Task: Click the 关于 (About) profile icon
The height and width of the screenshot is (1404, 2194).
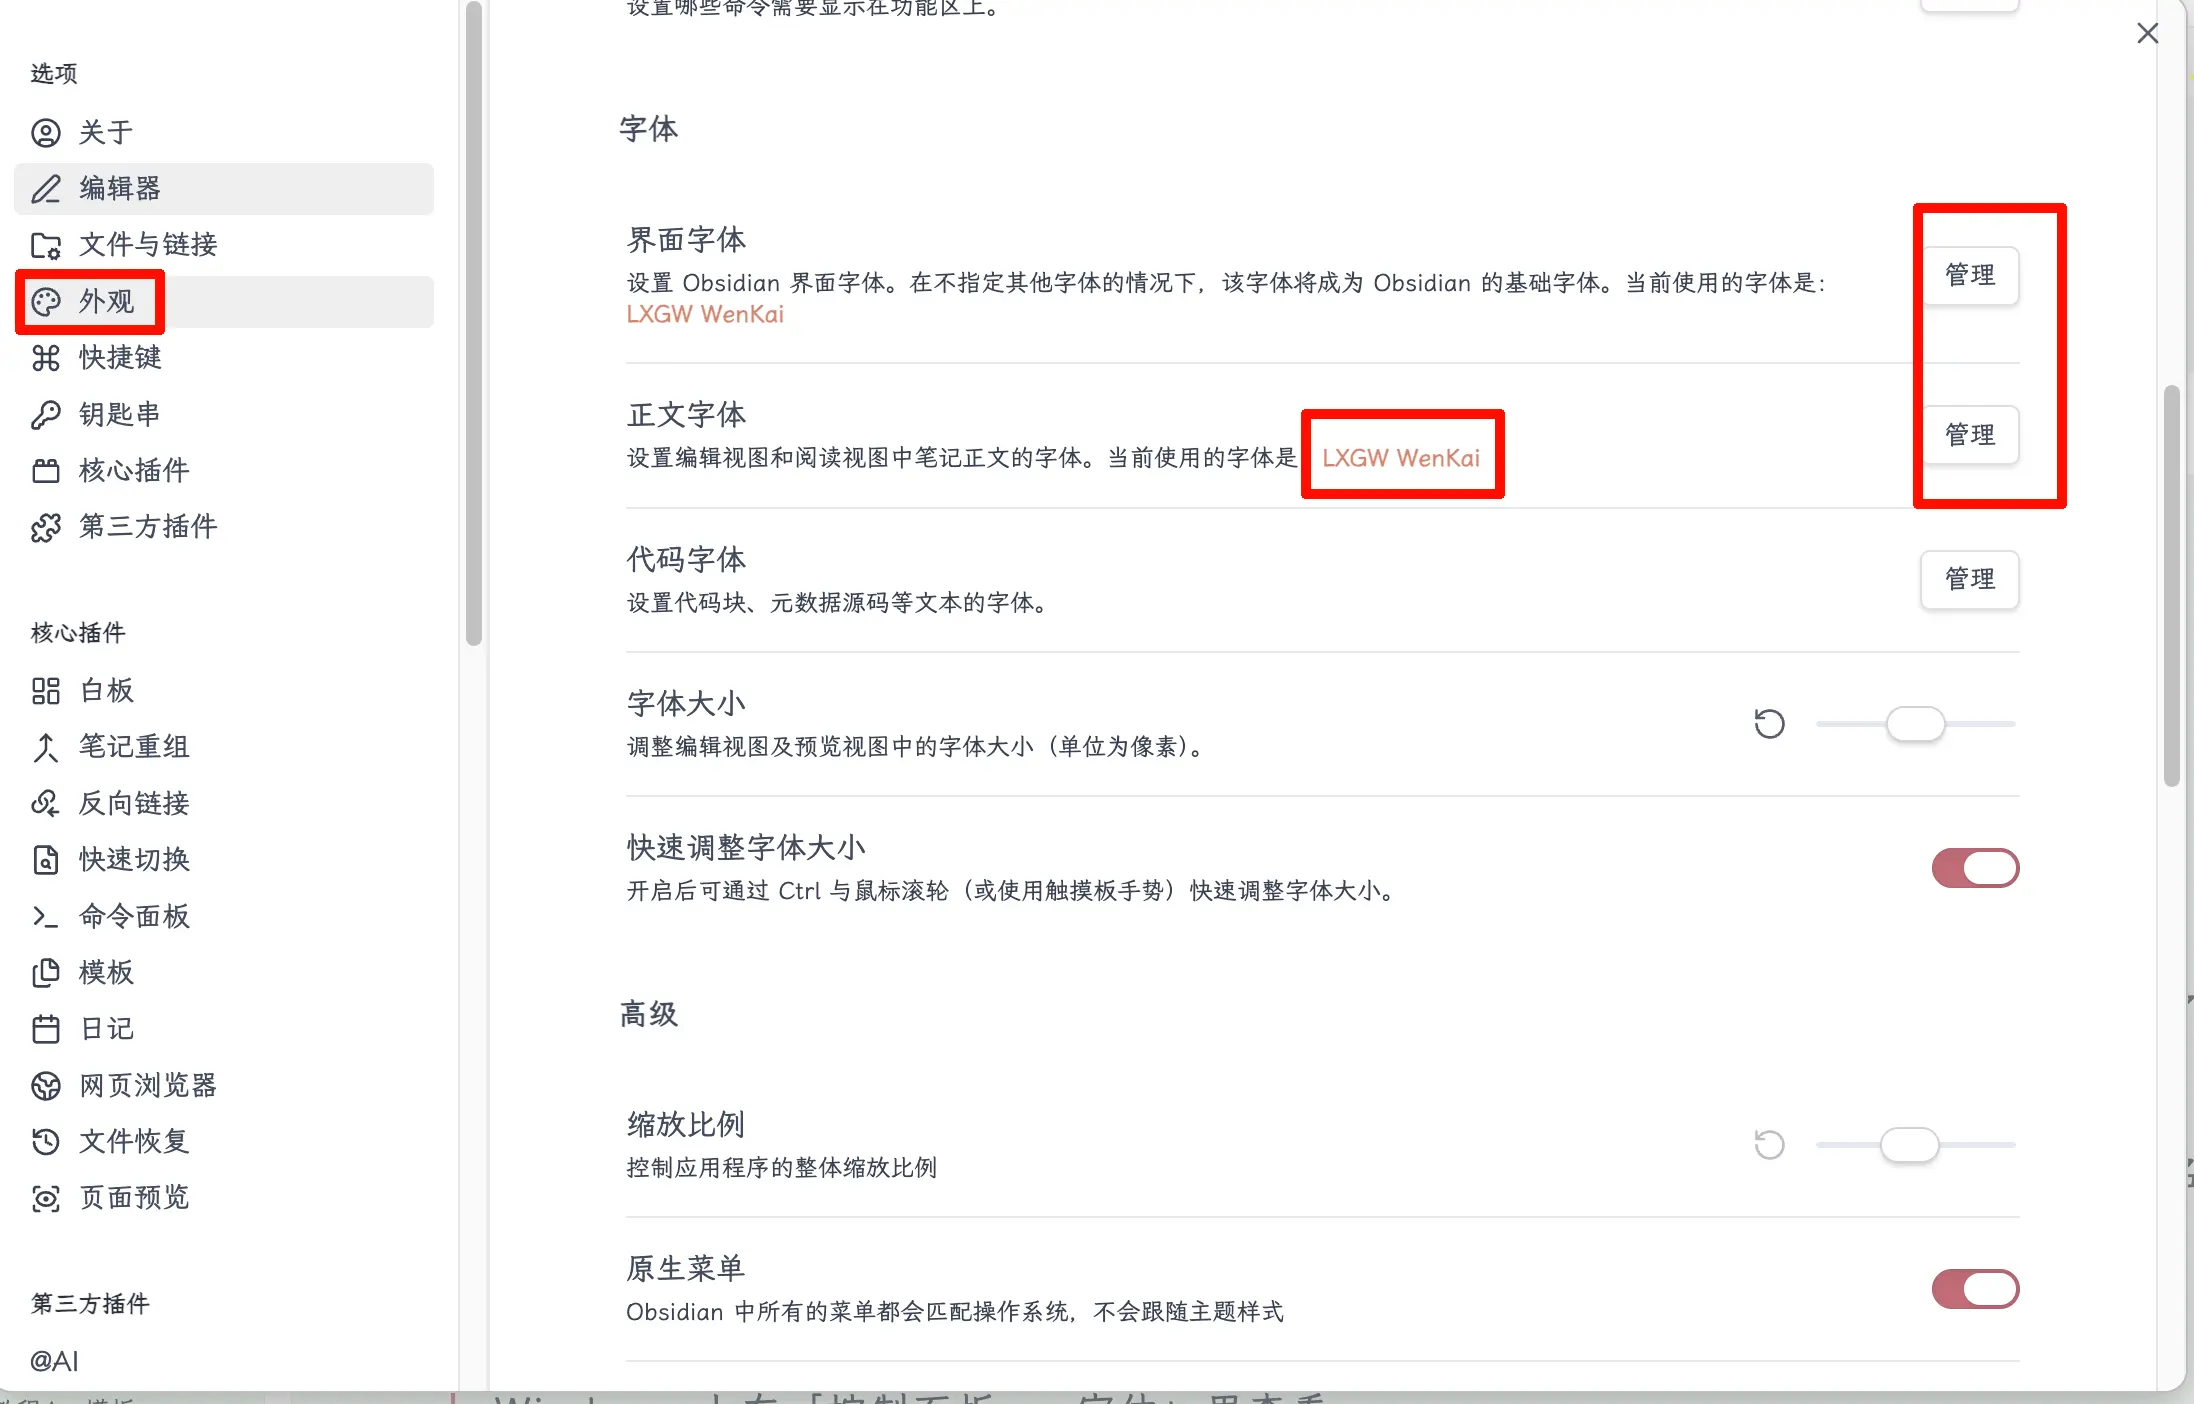Action: tap(46, 132)
